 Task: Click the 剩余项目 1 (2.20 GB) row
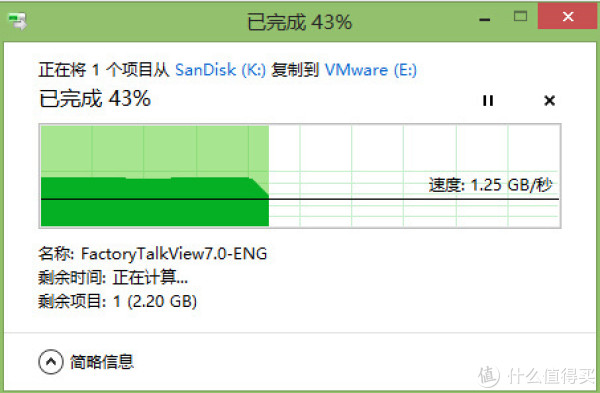(117, 302)
